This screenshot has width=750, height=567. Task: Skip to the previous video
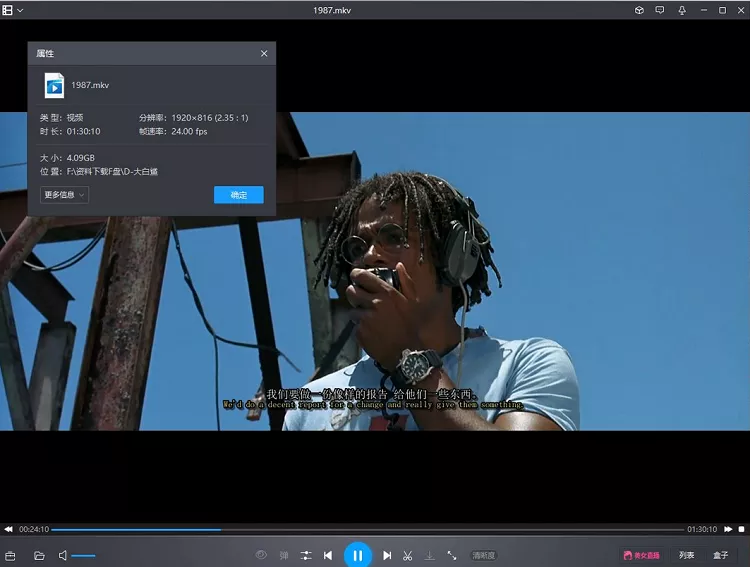pyautogui.click(x=328, y=555)
